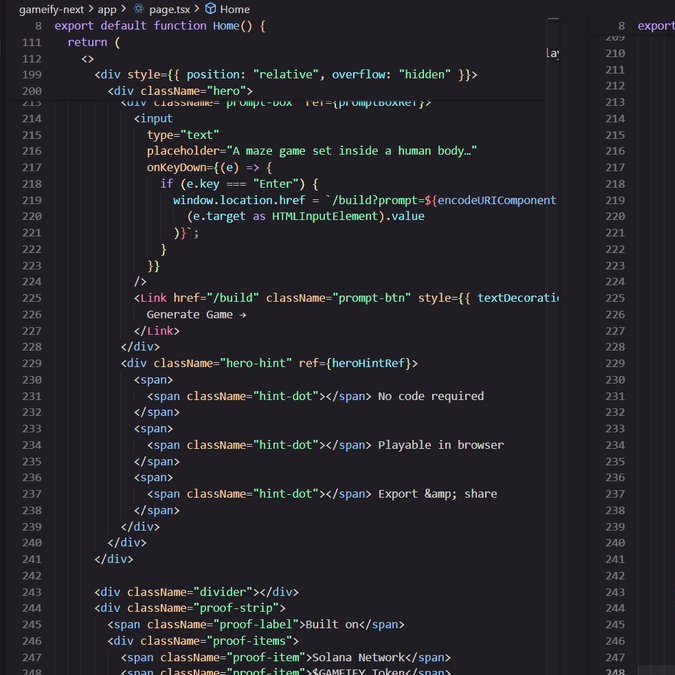
Task: Click line number 242 in right editor
Action: [615, 576]
